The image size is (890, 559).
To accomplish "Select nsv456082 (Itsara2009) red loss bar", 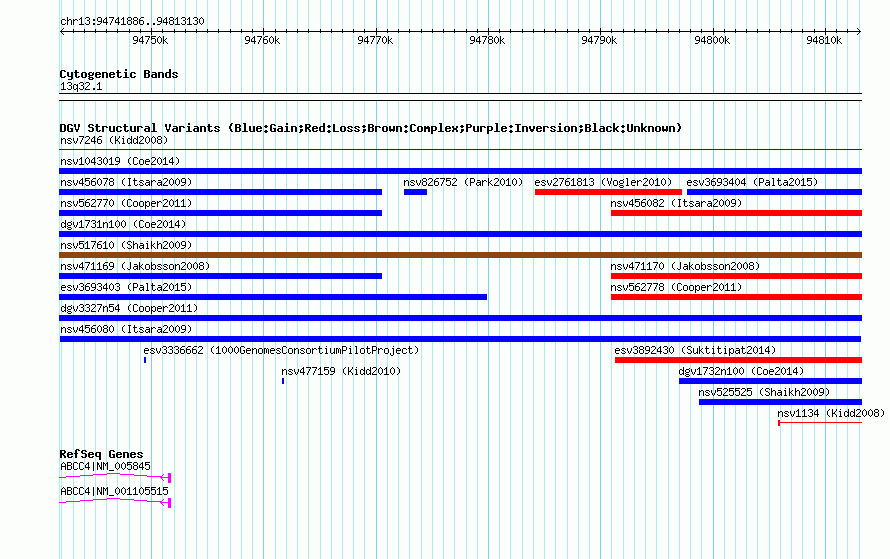I will [x=736, y=213].
